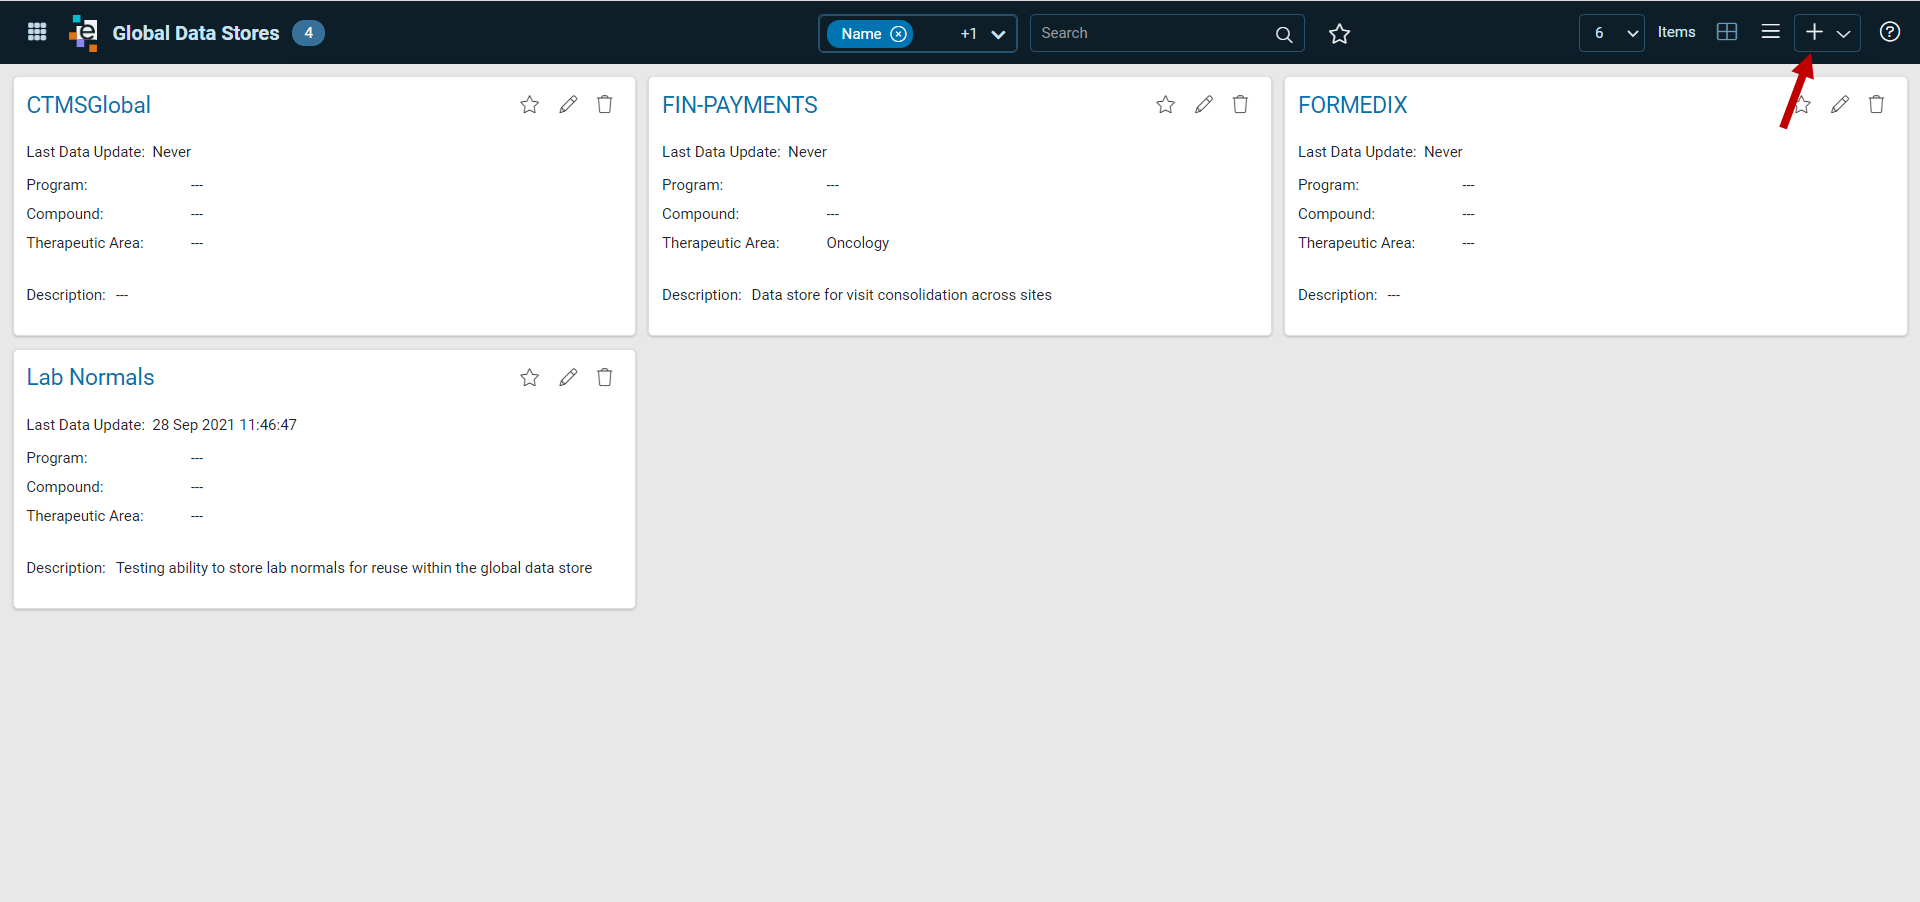Open the items per page dropdown
Image resolution: width=1920 pixels, height=902 pixels.
[x=1612, y=33]
